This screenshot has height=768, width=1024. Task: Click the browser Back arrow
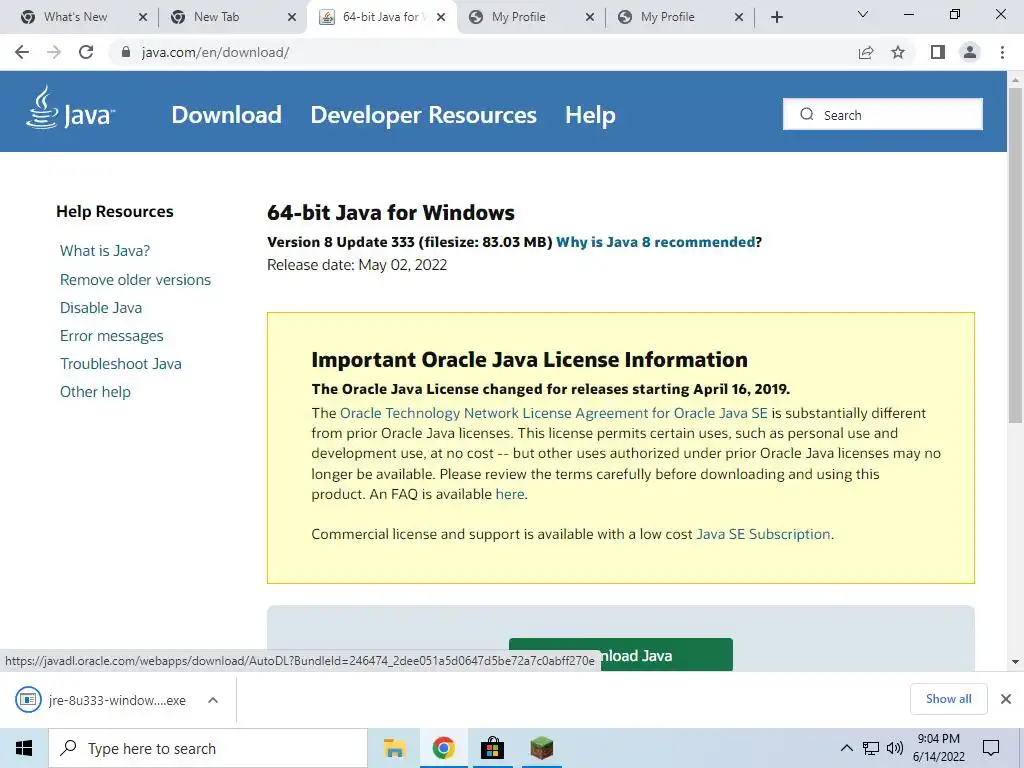[22, 52]
